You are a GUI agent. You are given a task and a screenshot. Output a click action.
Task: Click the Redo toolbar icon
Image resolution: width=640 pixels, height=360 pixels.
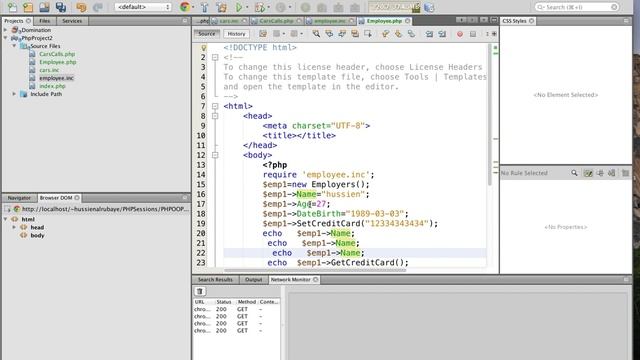(x=97, y=7)
